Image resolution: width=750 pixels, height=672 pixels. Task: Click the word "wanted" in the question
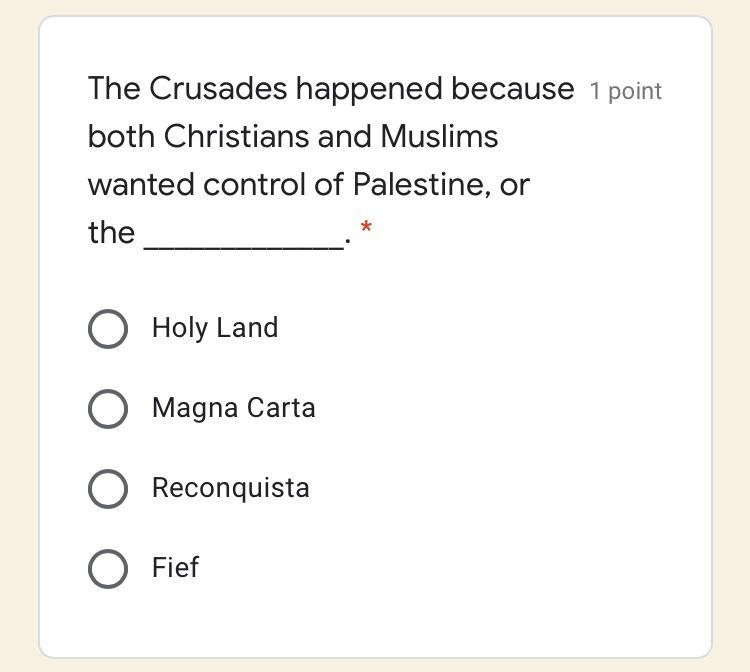tap(141, 185)
